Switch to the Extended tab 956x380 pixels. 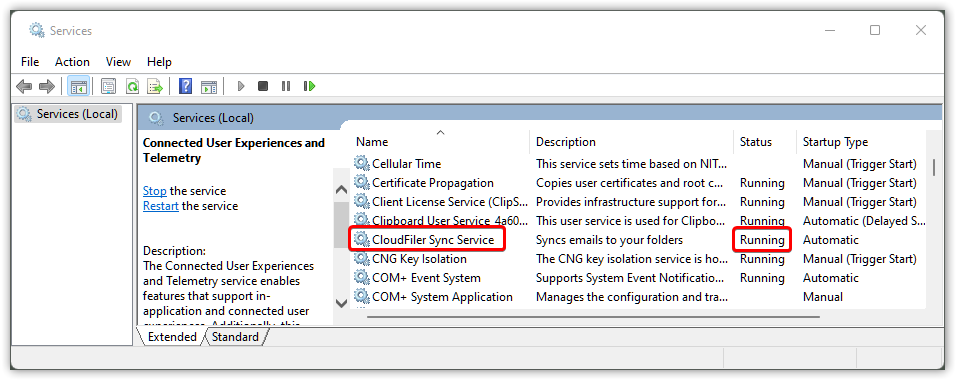pos(172,337)
